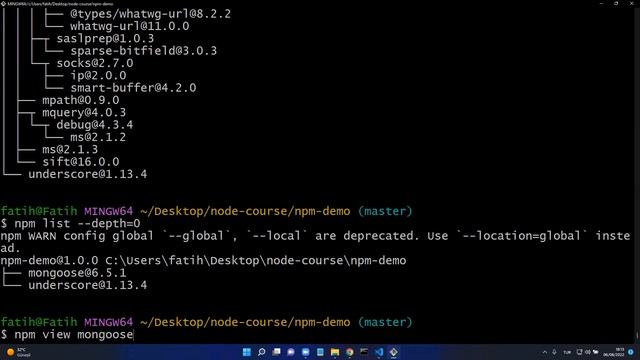Open taskbar Search magnifier
This screenshot has height=360, width=640.
click(x=262, y=352)
